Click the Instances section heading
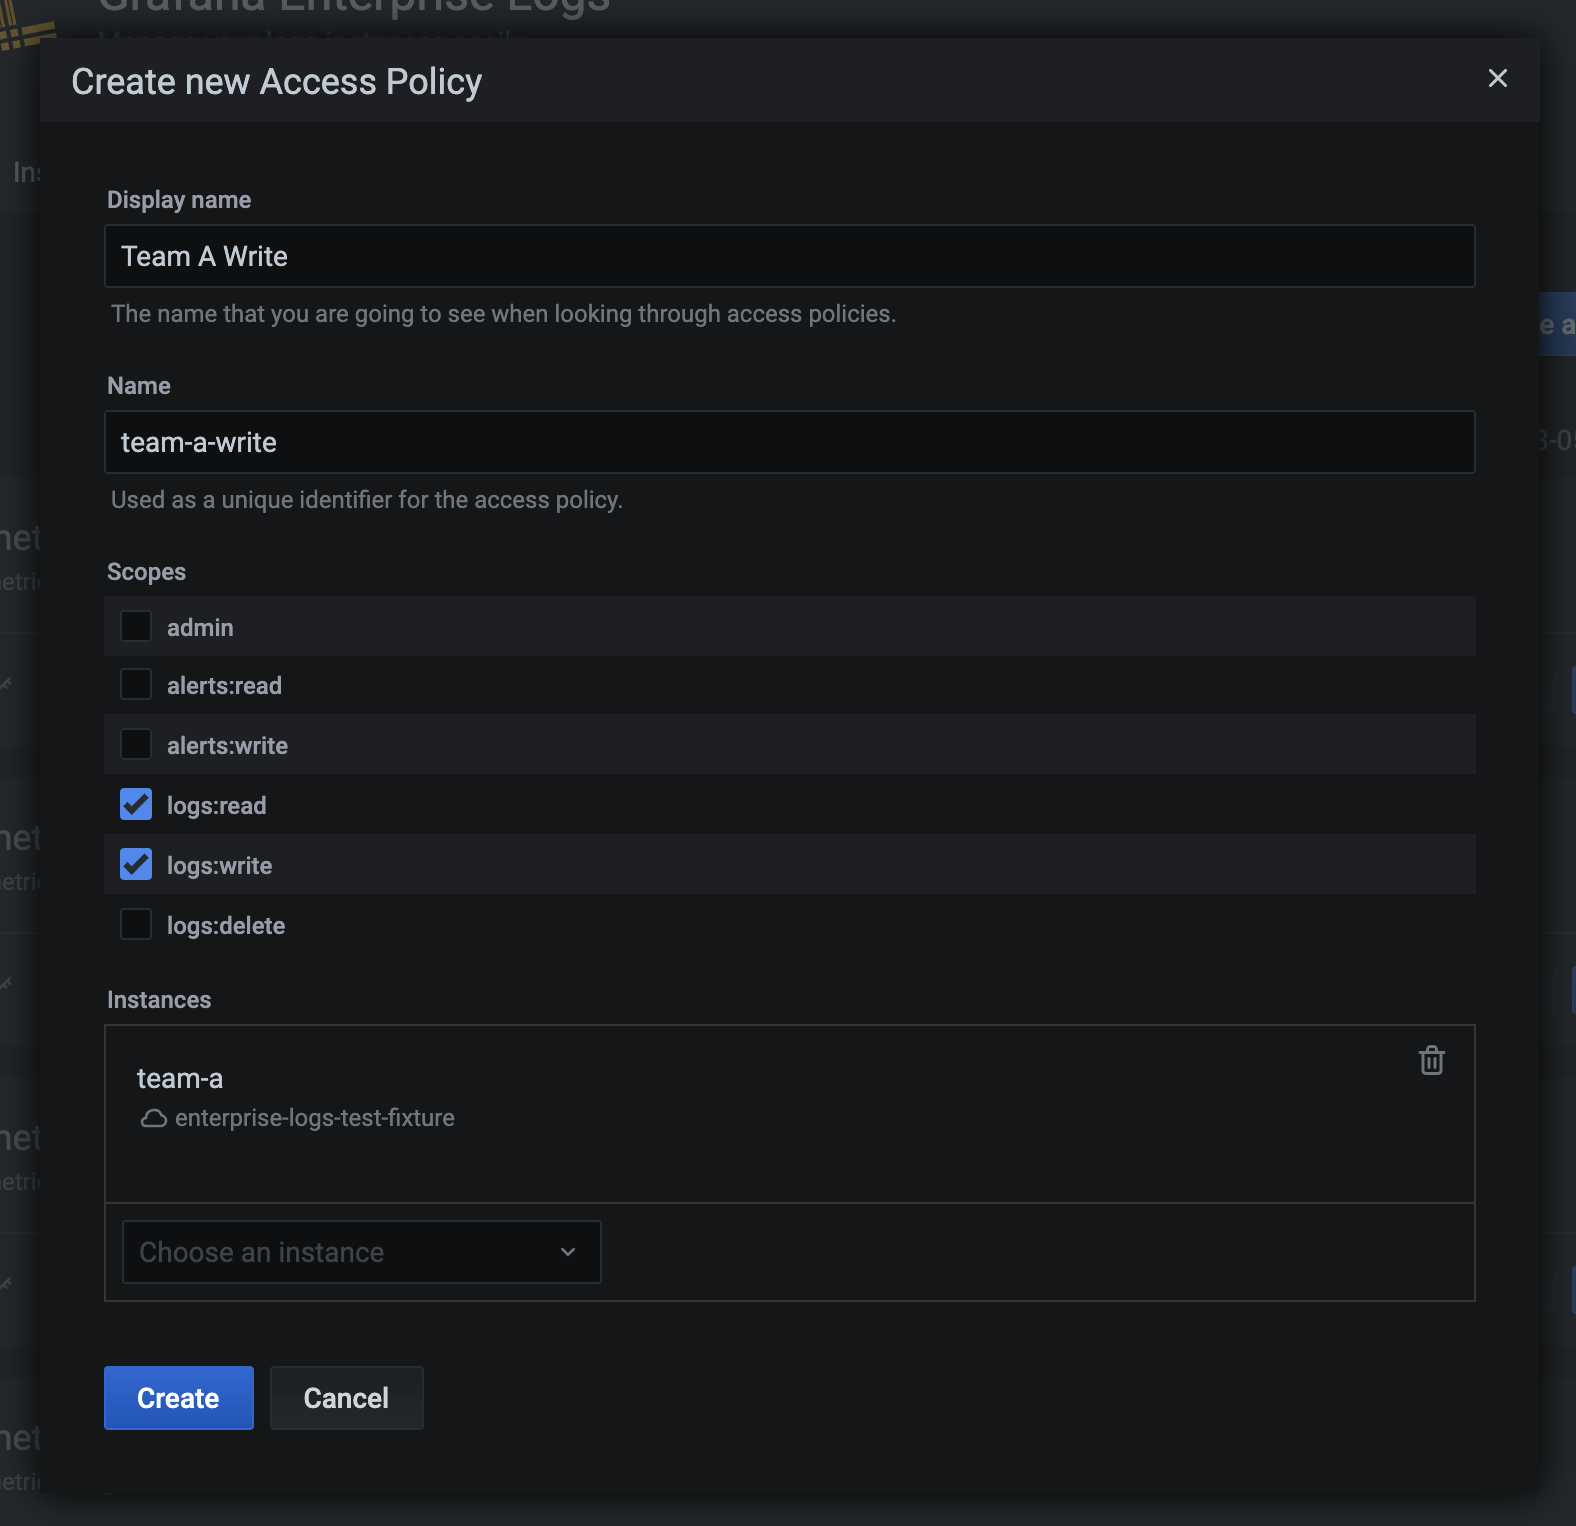This screenshot has width=1576, height=1526. pyautogui.click(x=159, y=1000)
